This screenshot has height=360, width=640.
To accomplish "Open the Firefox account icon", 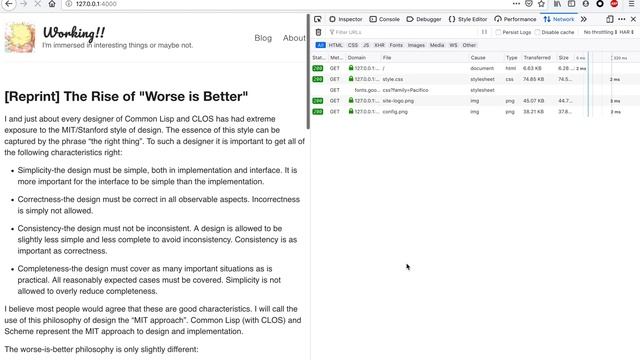I will [586, 4].
